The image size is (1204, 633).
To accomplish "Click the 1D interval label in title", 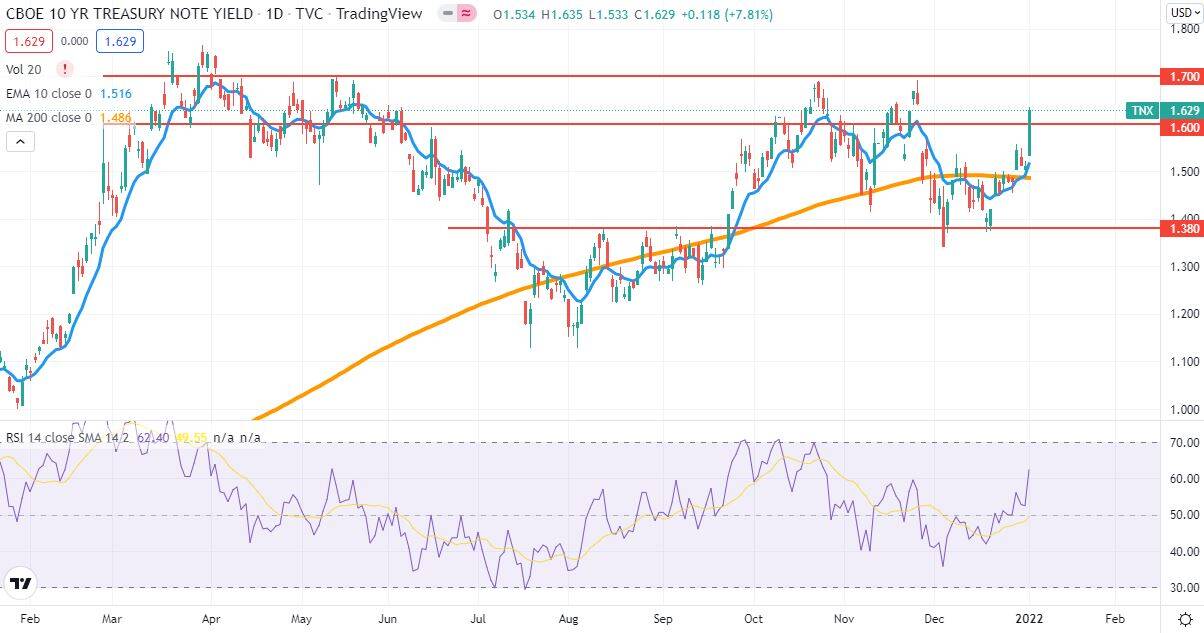I will [x=275, y=15].
